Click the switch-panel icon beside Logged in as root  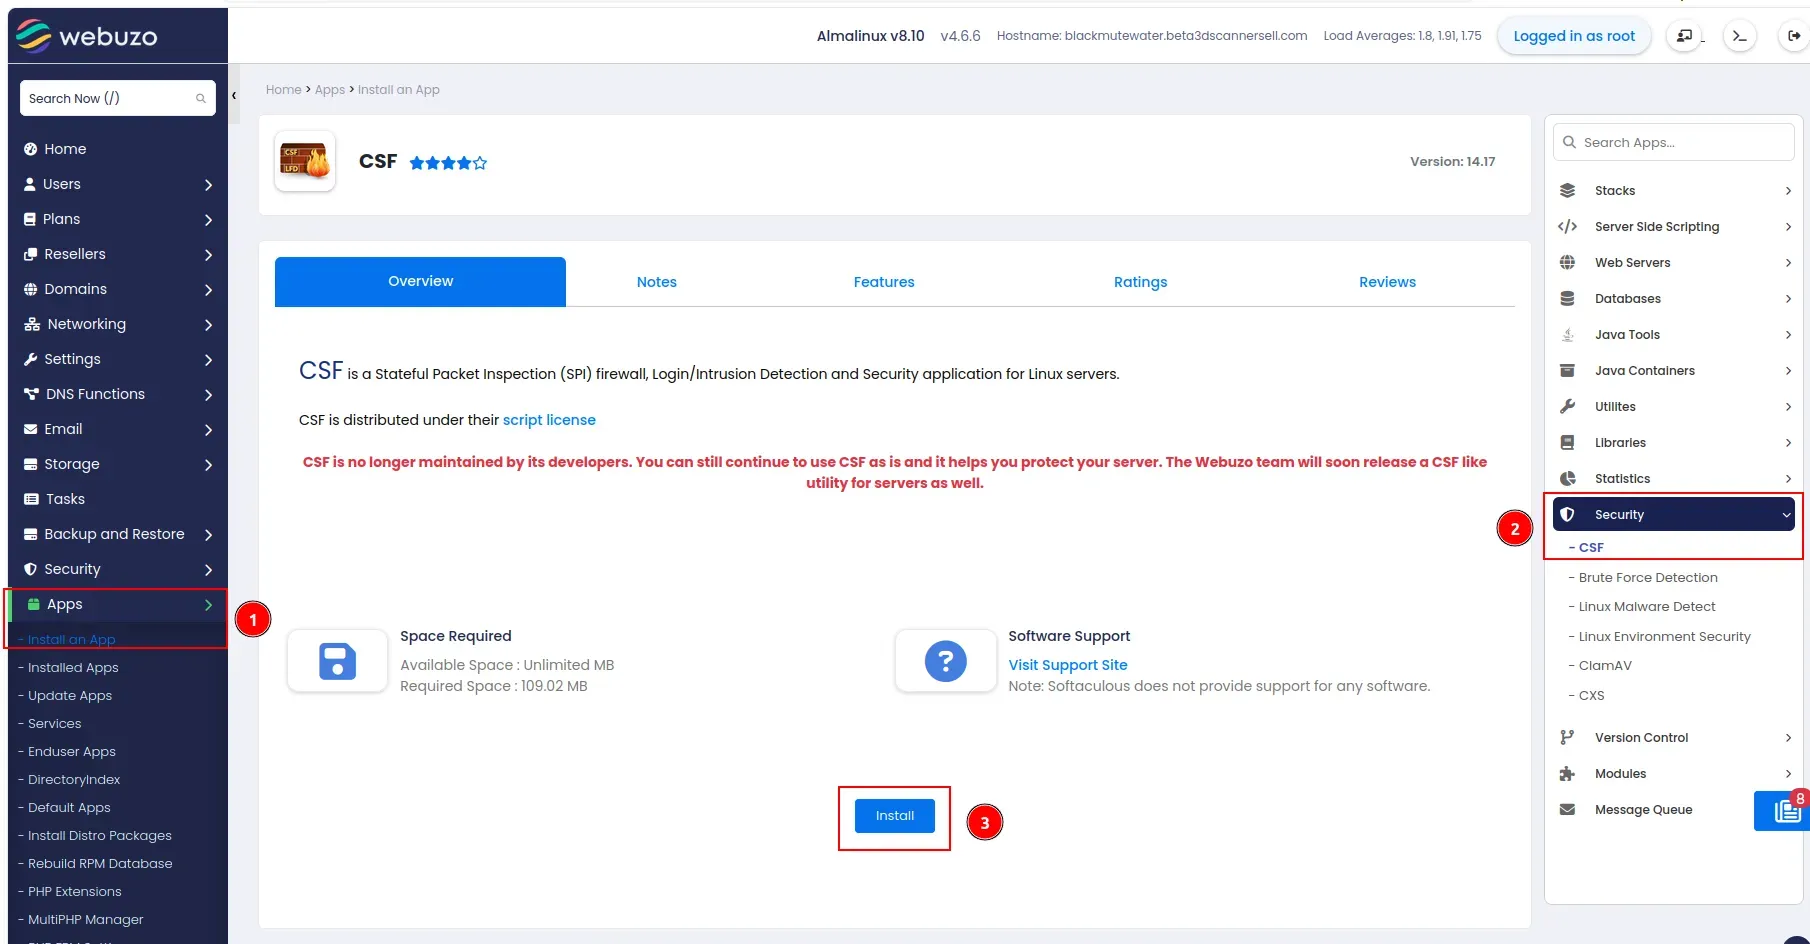tap(1685, 36)
